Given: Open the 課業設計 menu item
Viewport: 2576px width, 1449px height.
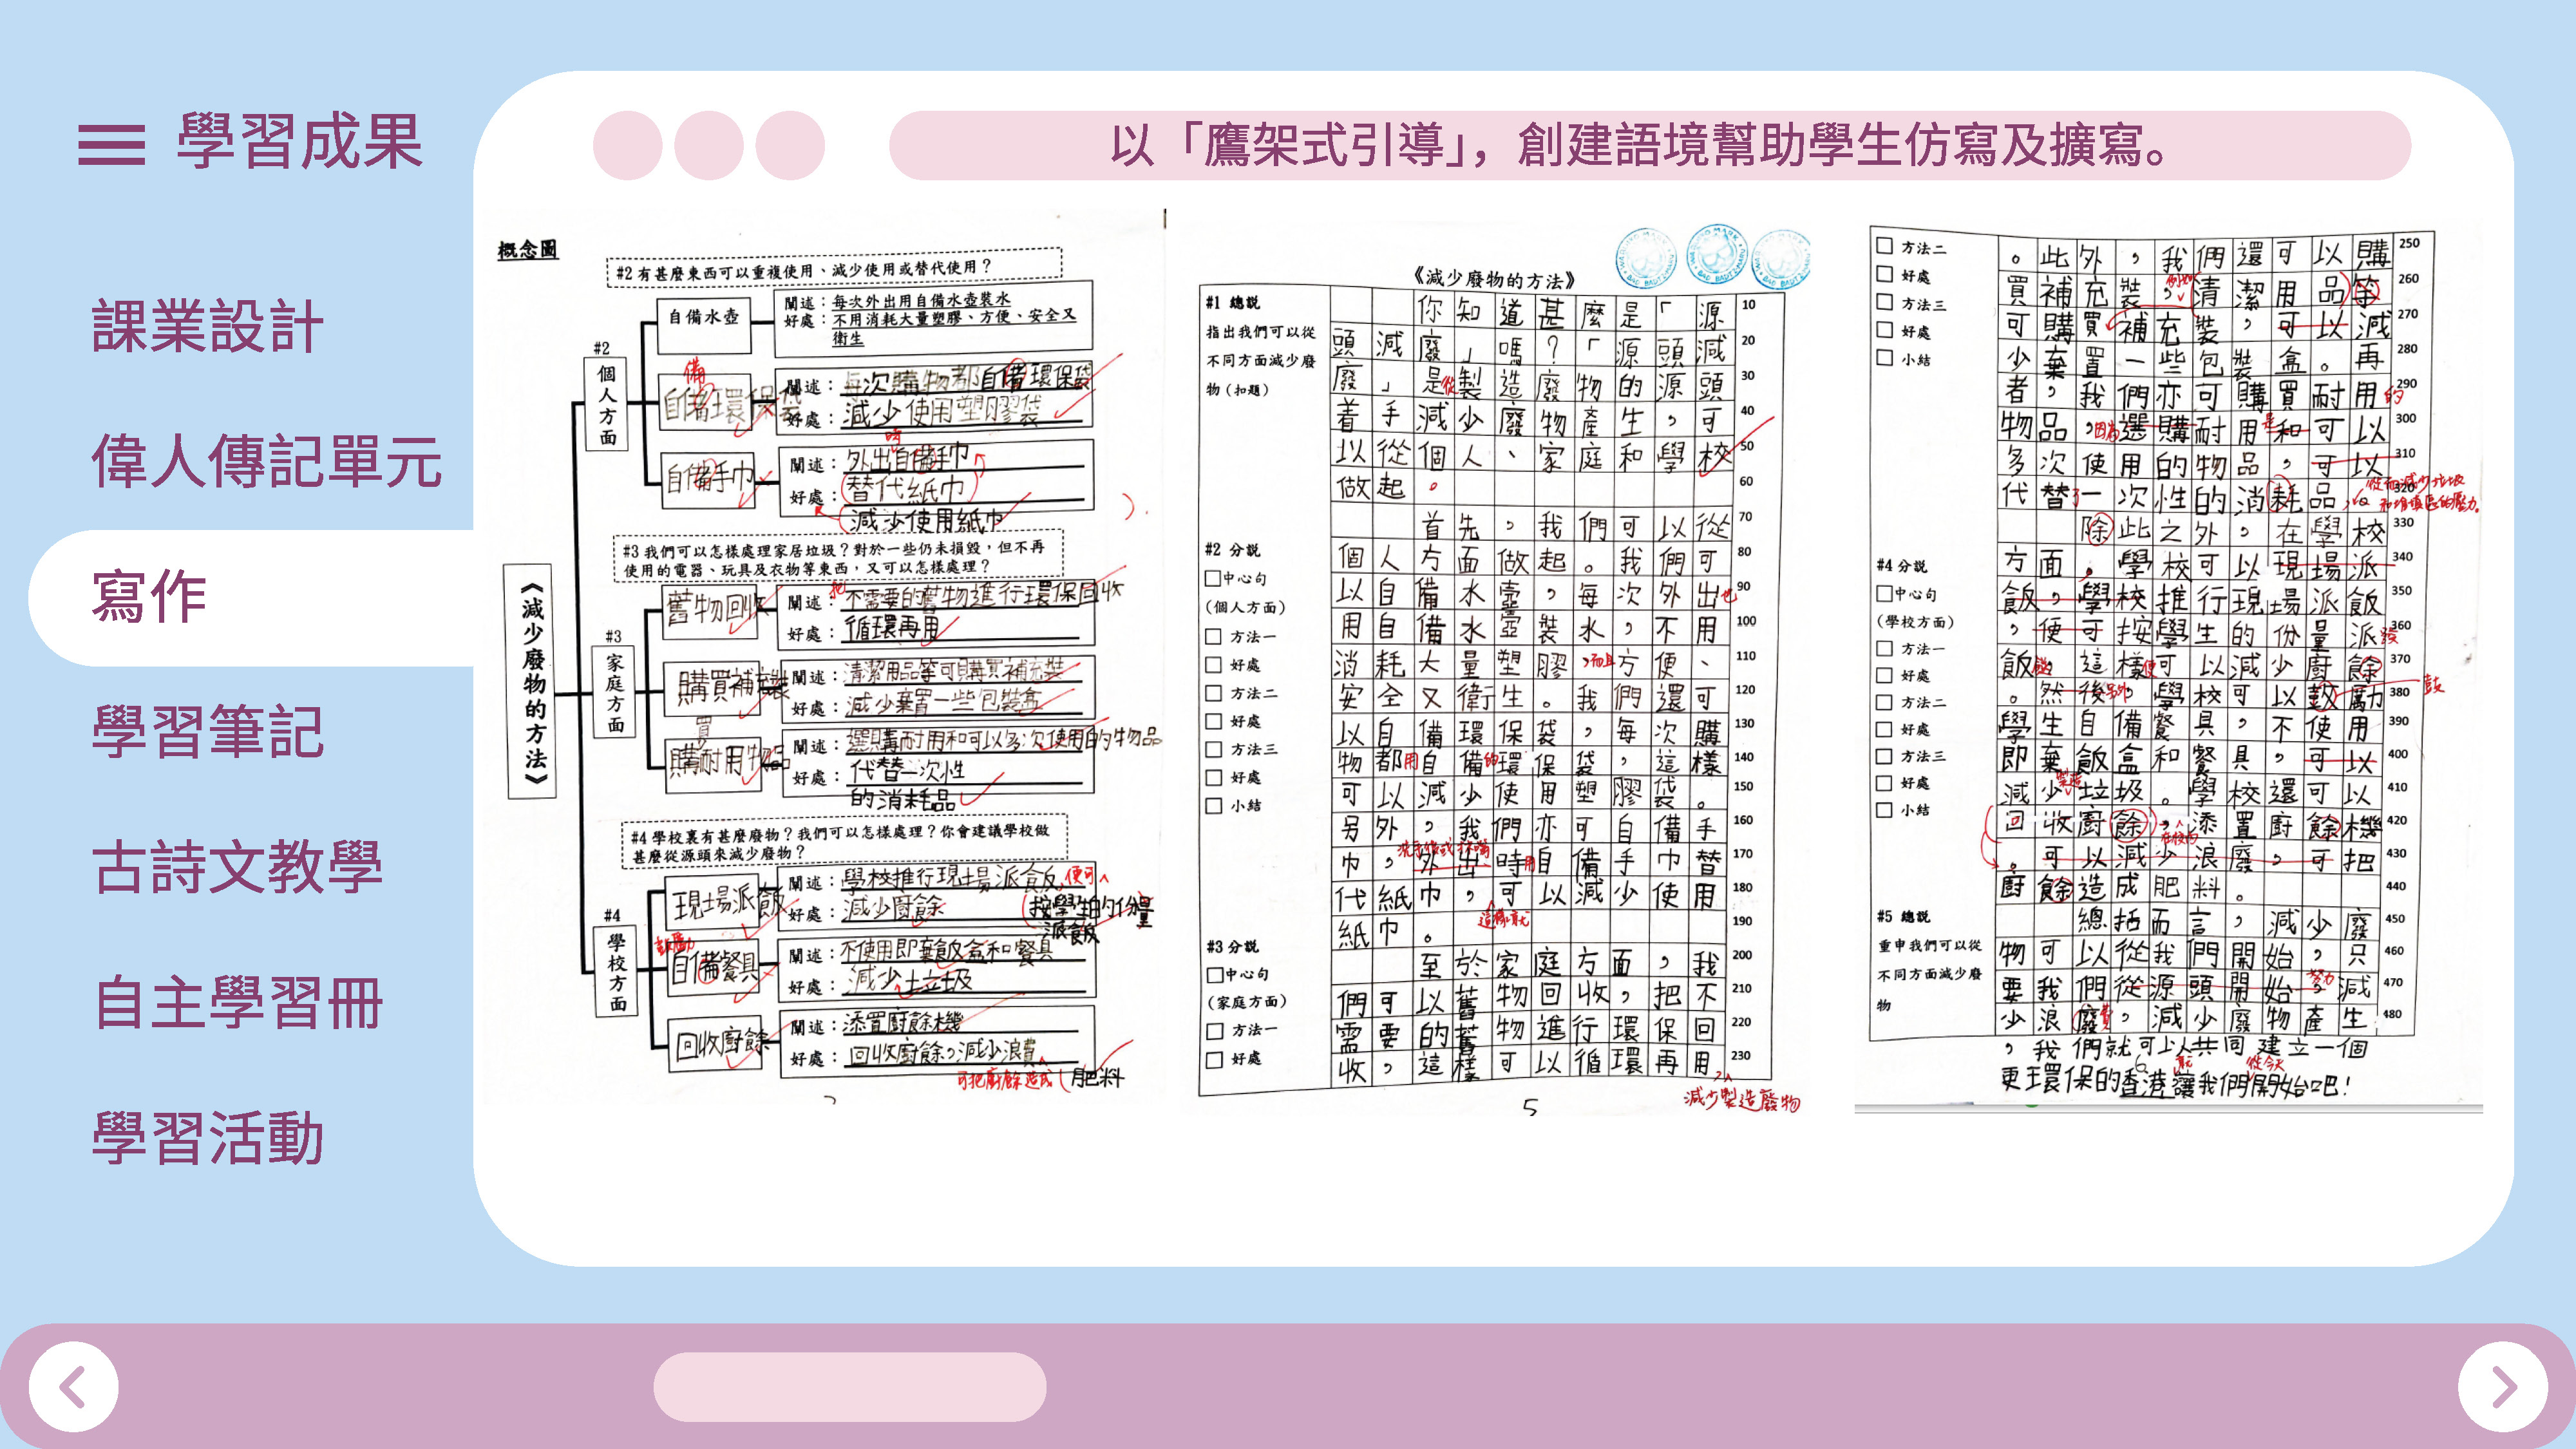Looking at the screenshot, I should [207, 326].
